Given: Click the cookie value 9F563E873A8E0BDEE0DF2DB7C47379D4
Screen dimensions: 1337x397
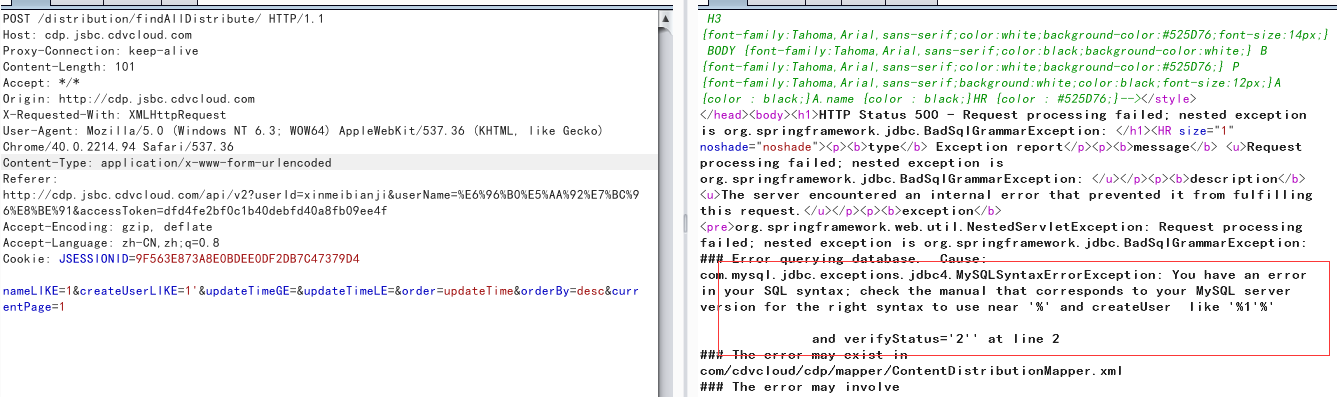Looking at the screenshot, I should point(248,259).
